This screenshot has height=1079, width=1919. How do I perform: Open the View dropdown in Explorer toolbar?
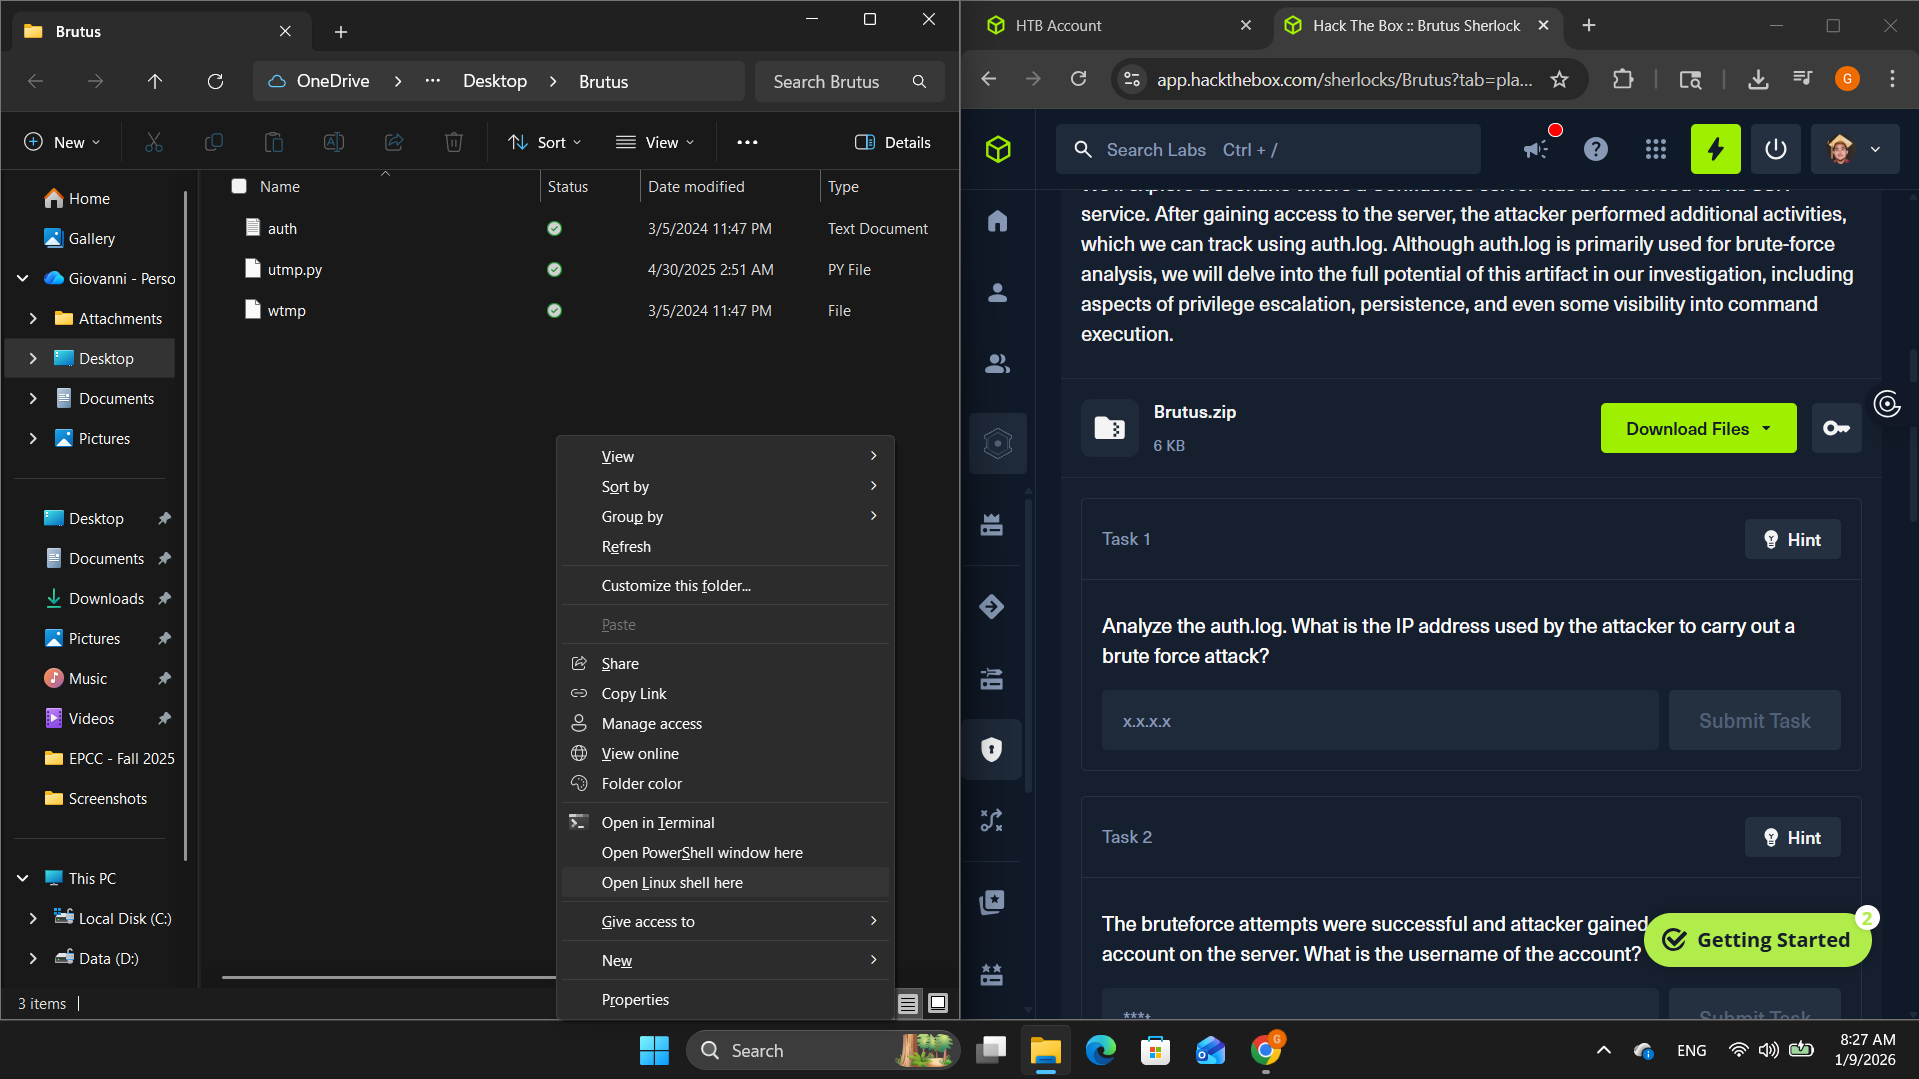tap(656, 142)
